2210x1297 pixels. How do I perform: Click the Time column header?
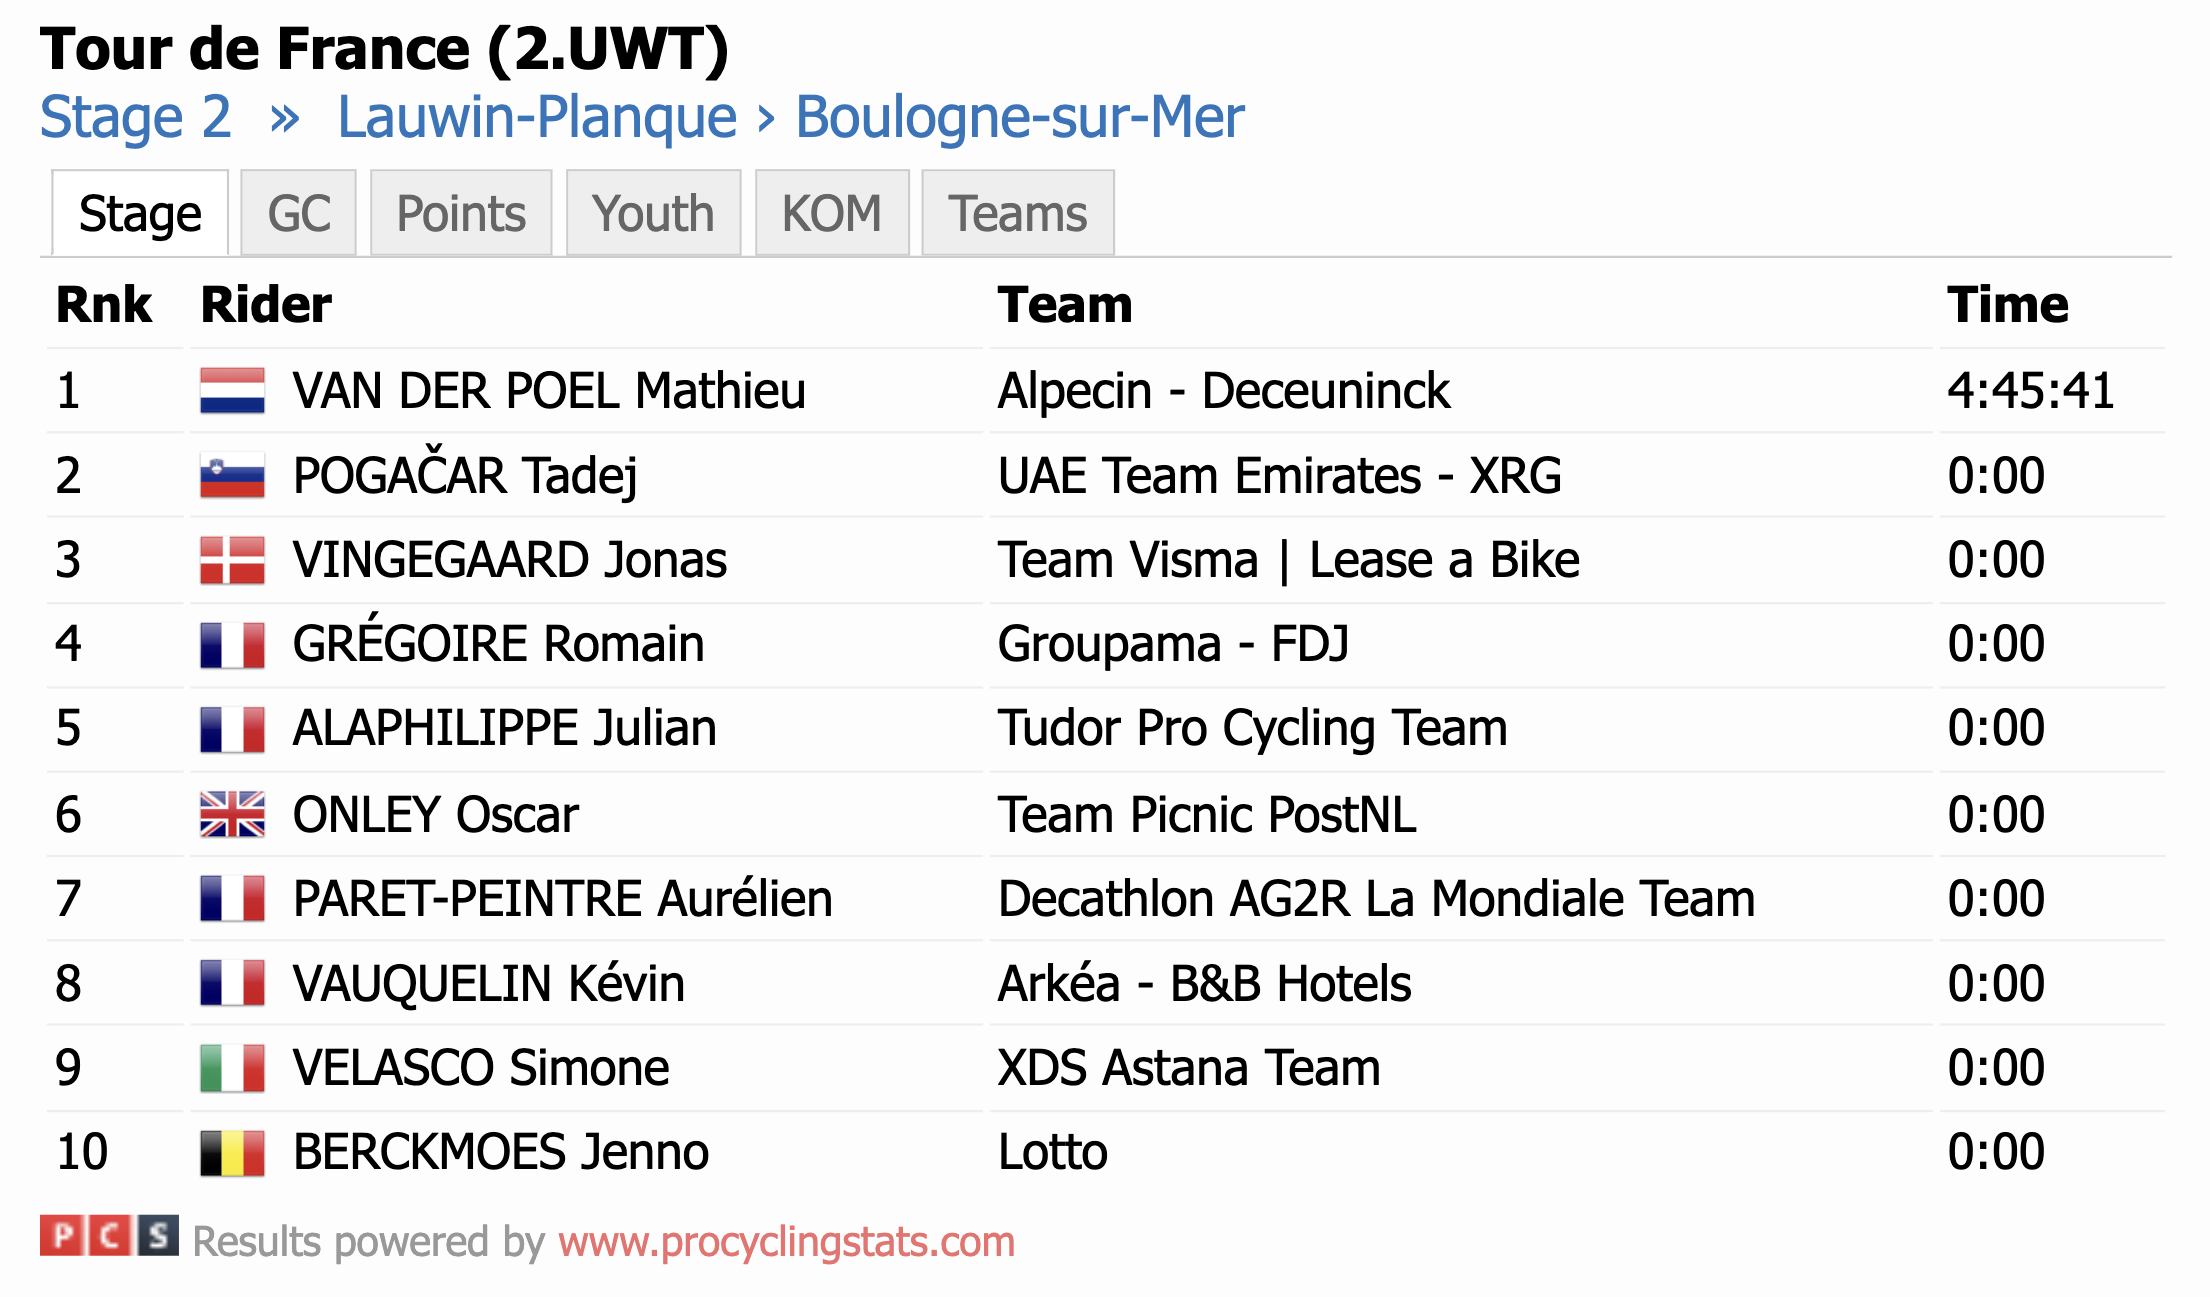pyautogui.click(x=2007, y=304)
